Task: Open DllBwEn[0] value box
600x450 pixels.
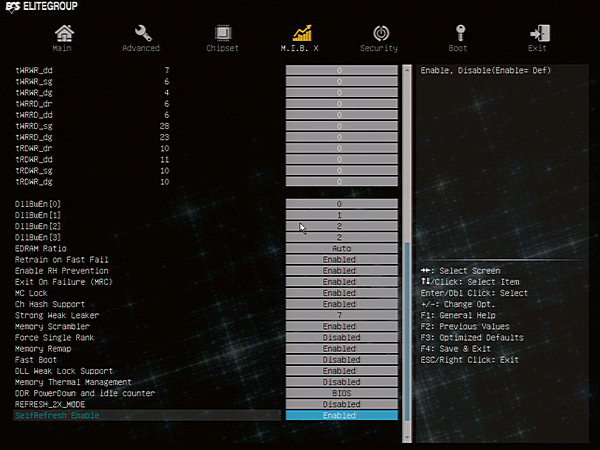Action: 342,204
